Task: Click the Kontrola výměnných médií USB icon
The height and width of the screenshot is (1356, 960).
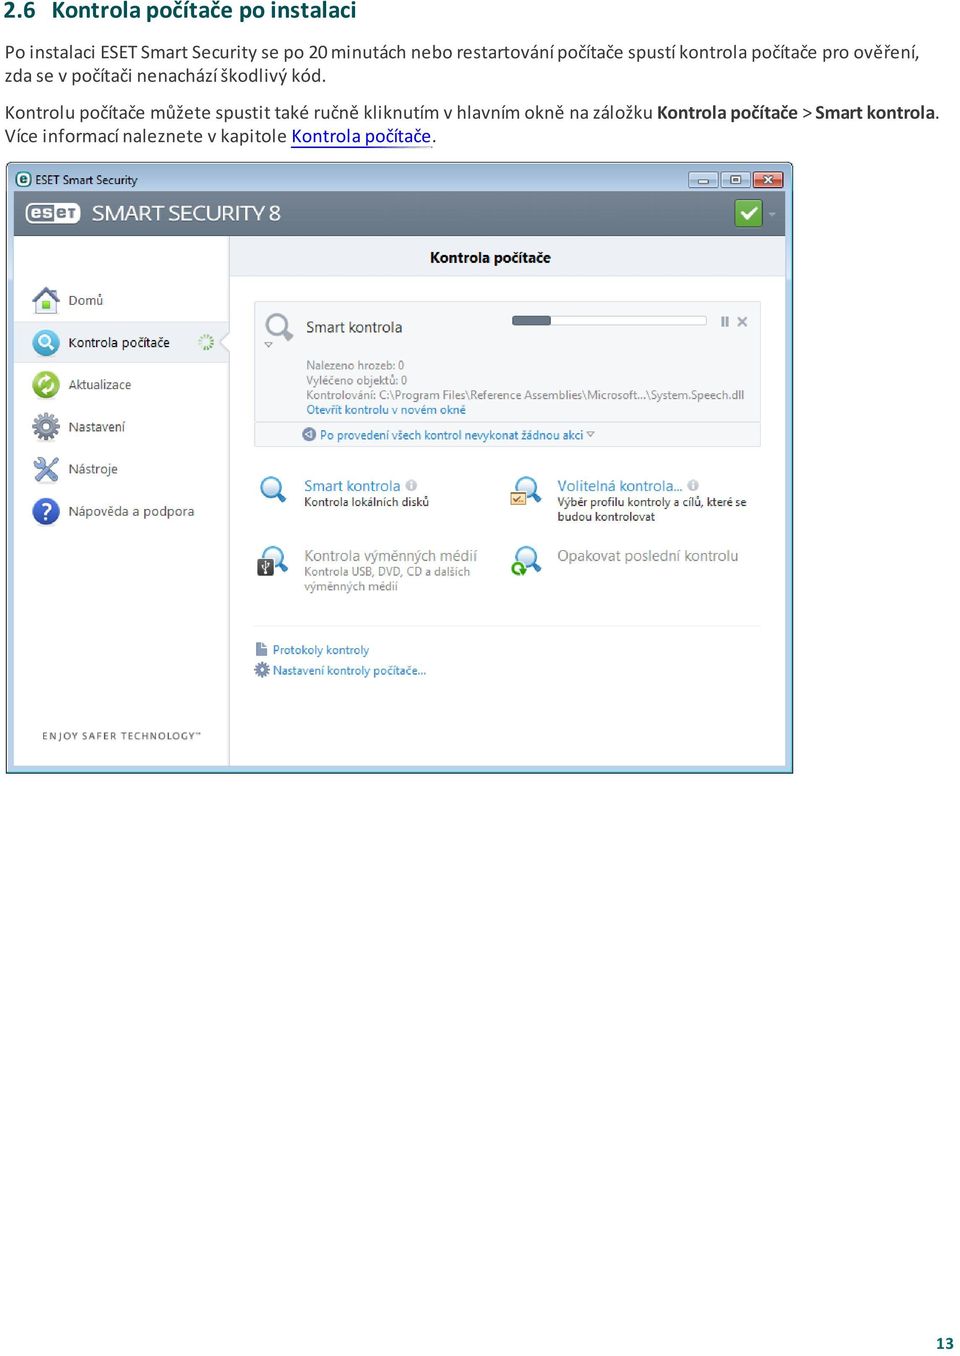Action: [272, 561]
